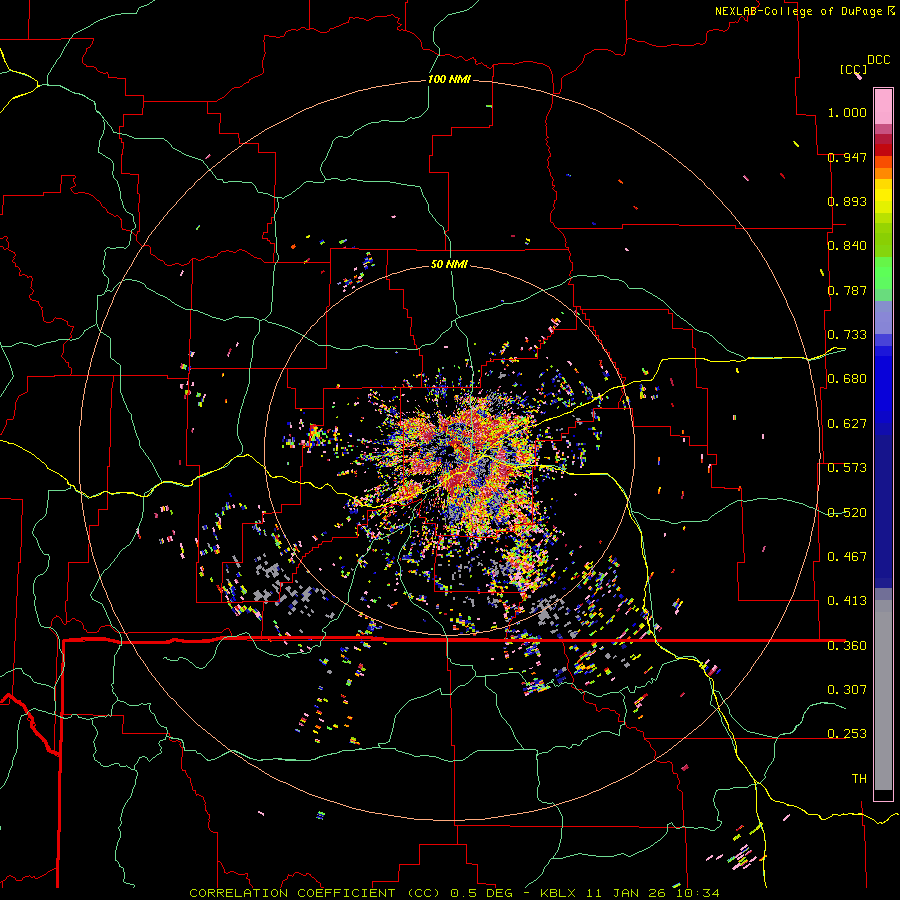The height and width of the screenshot is (900, 900).
Task: Click the DCC legend label
Action: [878, 60]
